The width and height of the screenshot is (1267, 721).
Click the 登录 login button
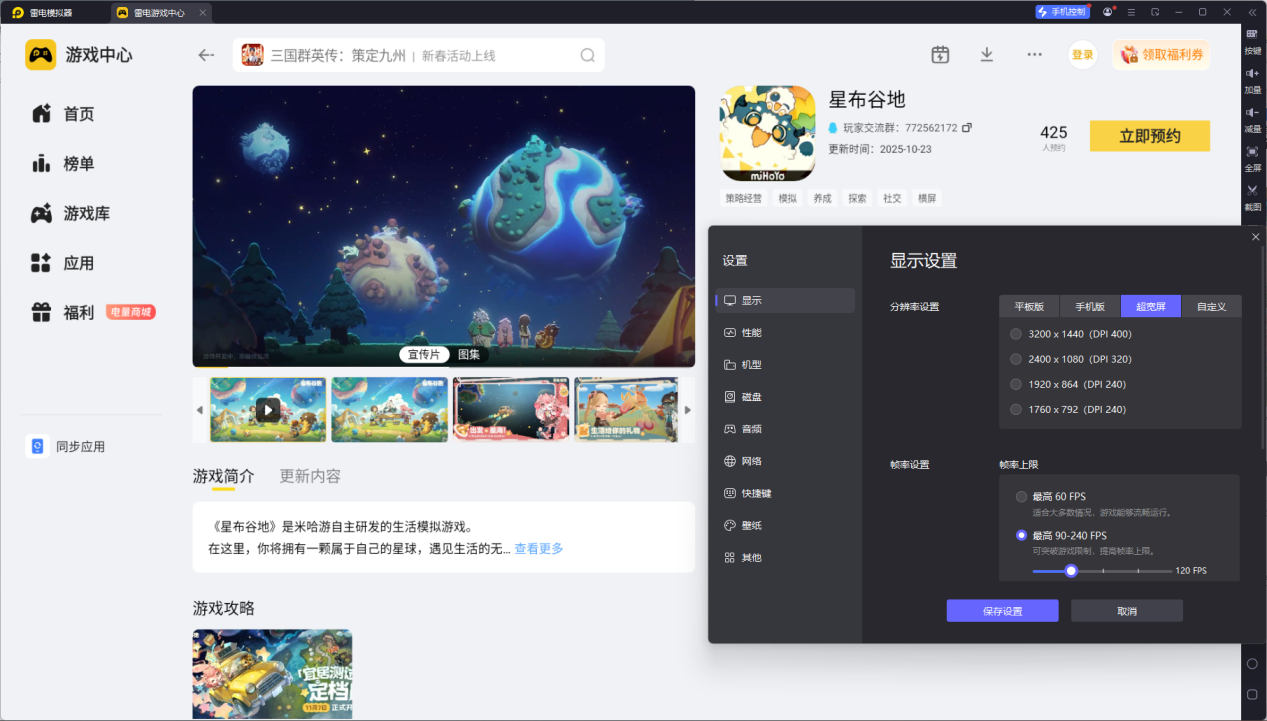point(1083,55)
